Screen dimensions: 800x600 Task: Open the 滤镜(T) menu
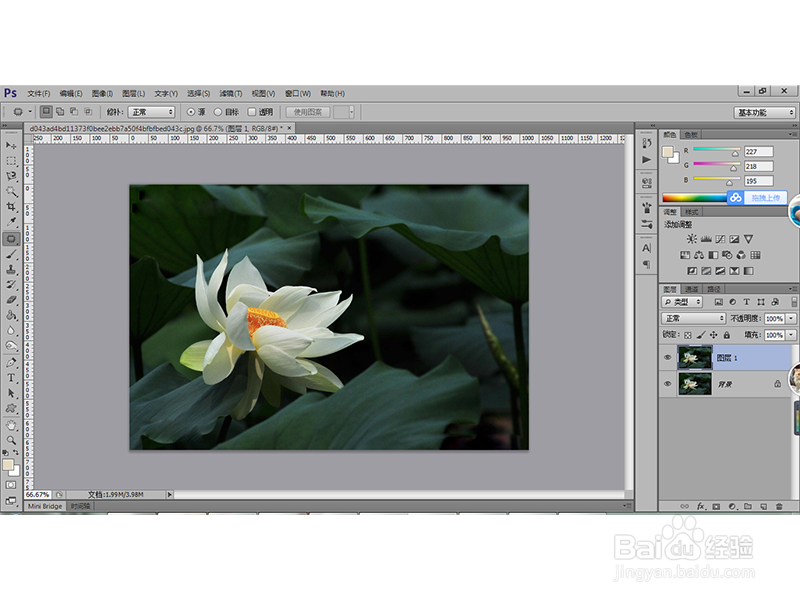pos(231,93)
